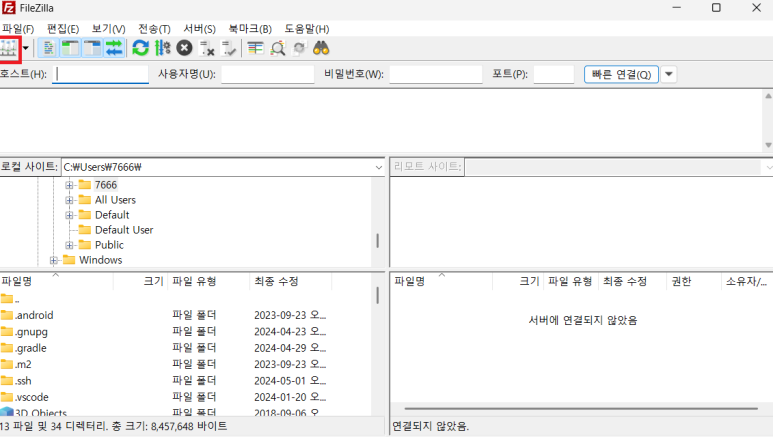
Task: Open the Site Manager icon
Action: [8, 48]
